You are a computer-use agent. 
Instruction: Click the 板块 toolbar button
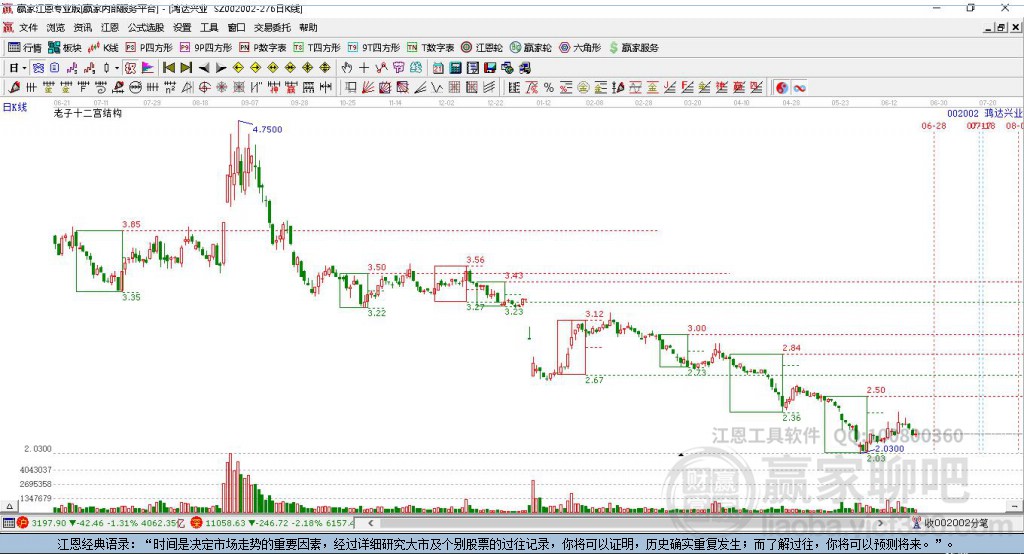[x=65, y=48]
